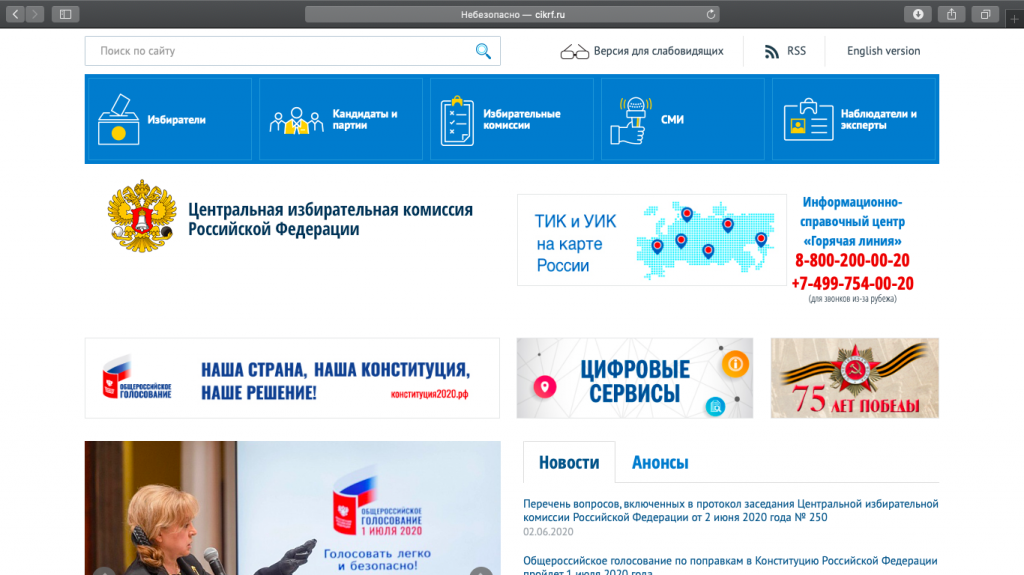The image size is (1024, 575).
Task: Click the magnifier search icon
Action: [483, 51]
